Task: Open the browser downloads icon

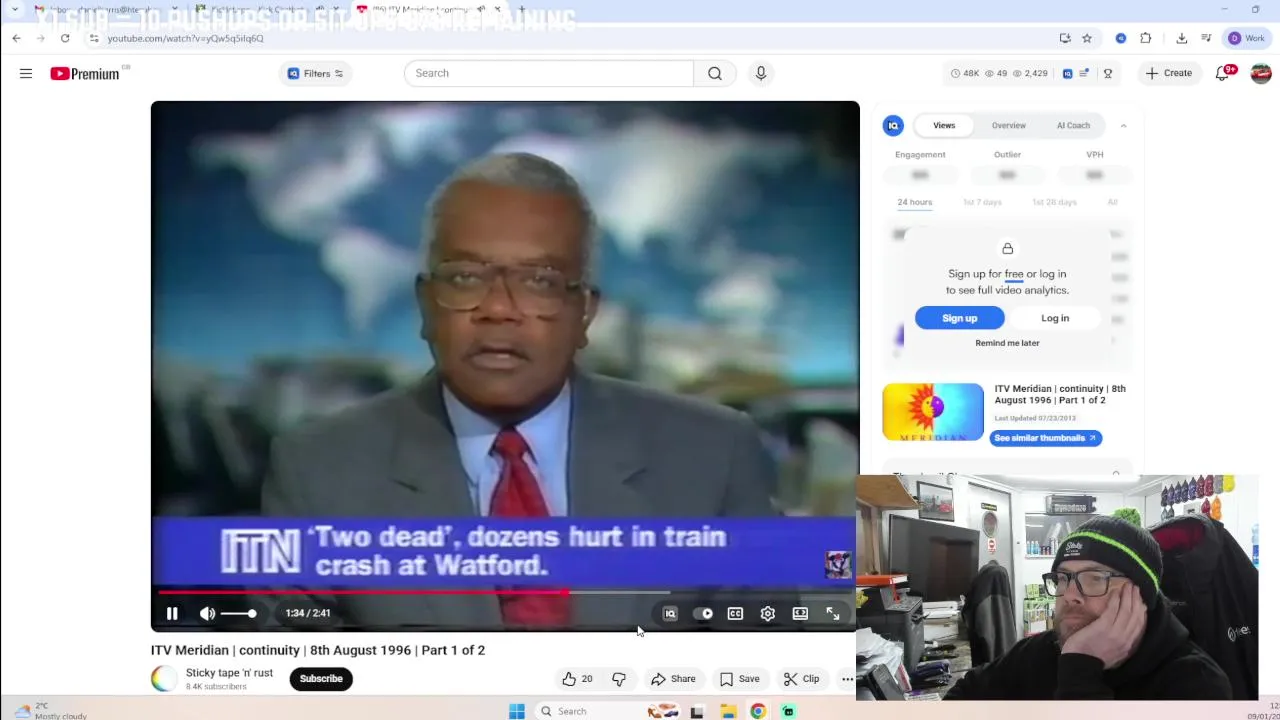Action: (x=1181, y=38)
